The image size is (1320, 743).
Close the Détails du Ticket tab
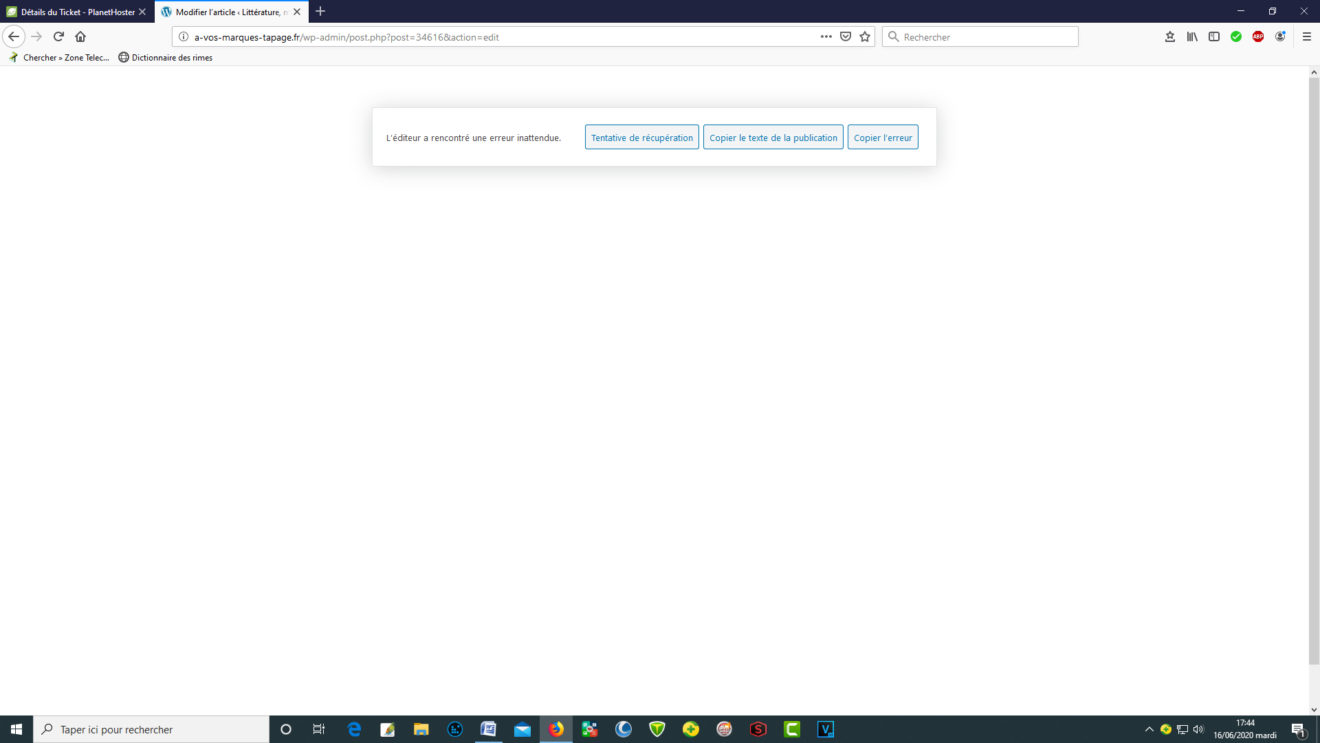142,11
